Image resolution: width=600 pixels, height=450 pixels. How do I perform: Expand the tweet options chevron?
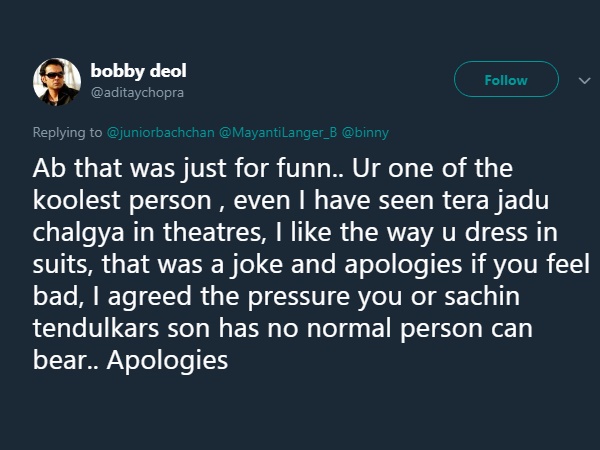click(584, 81)
